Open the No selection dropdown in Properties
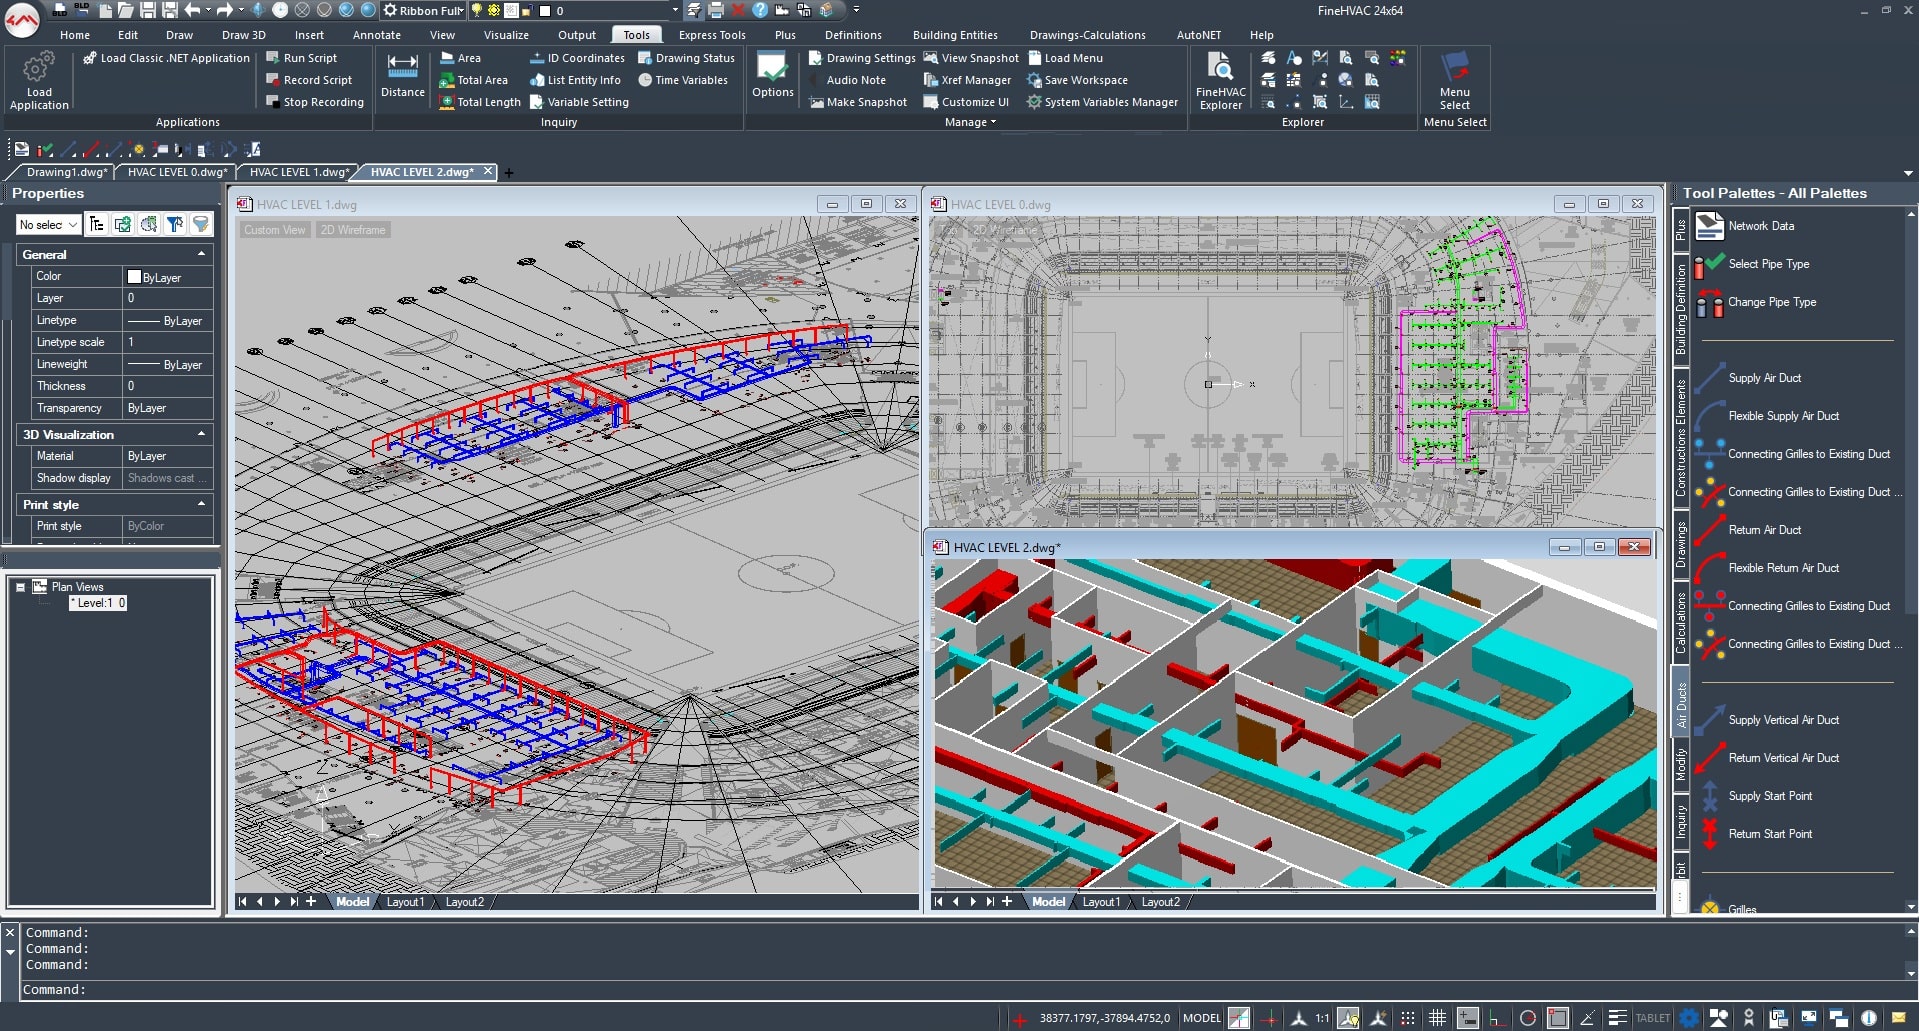1919x1031 pixels. pyautogui.click(x=46, y=224)
